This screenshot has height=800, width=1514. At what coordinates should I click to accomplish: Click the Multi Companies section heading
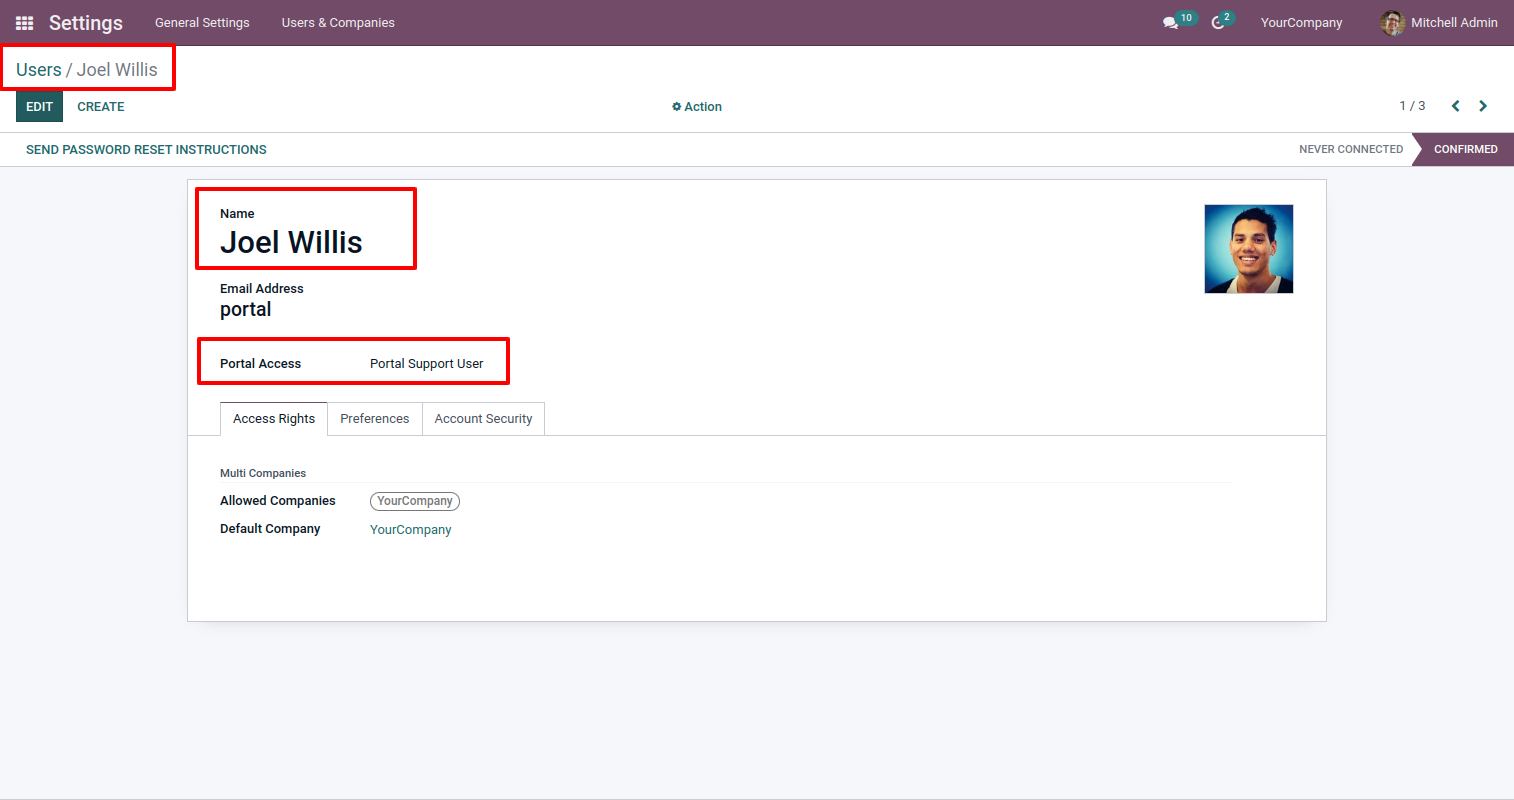pos(263,474)
